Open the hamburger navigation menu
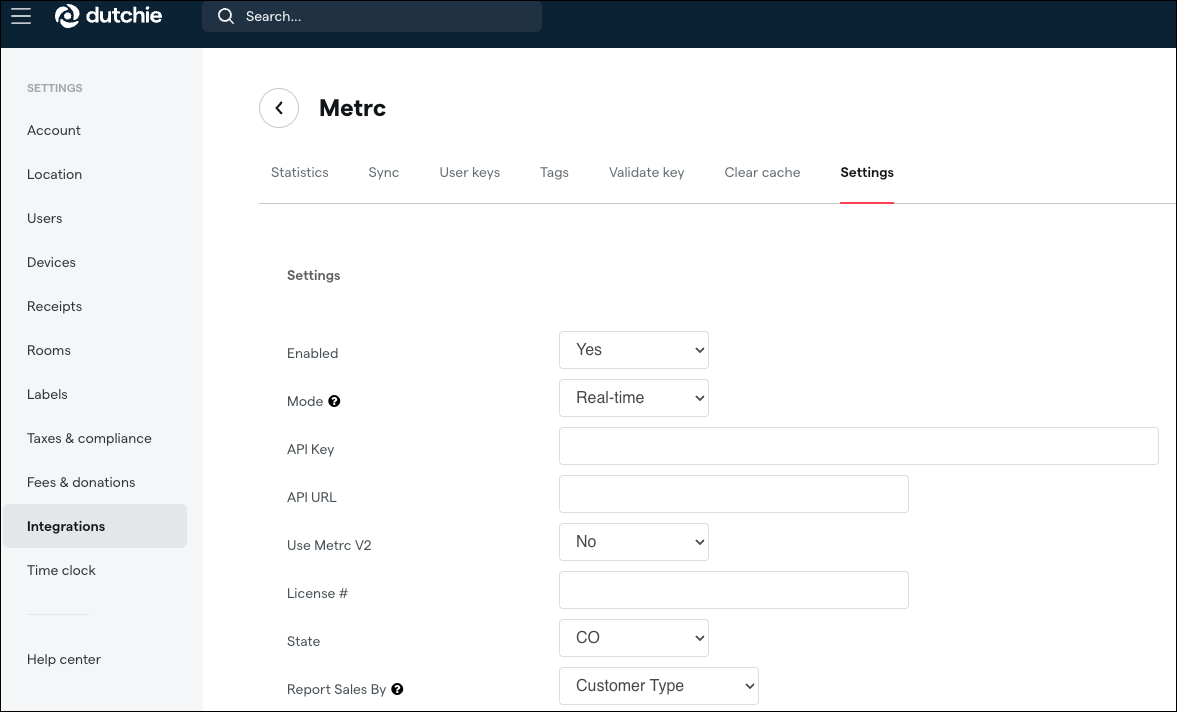 click(x=20, y=15)
